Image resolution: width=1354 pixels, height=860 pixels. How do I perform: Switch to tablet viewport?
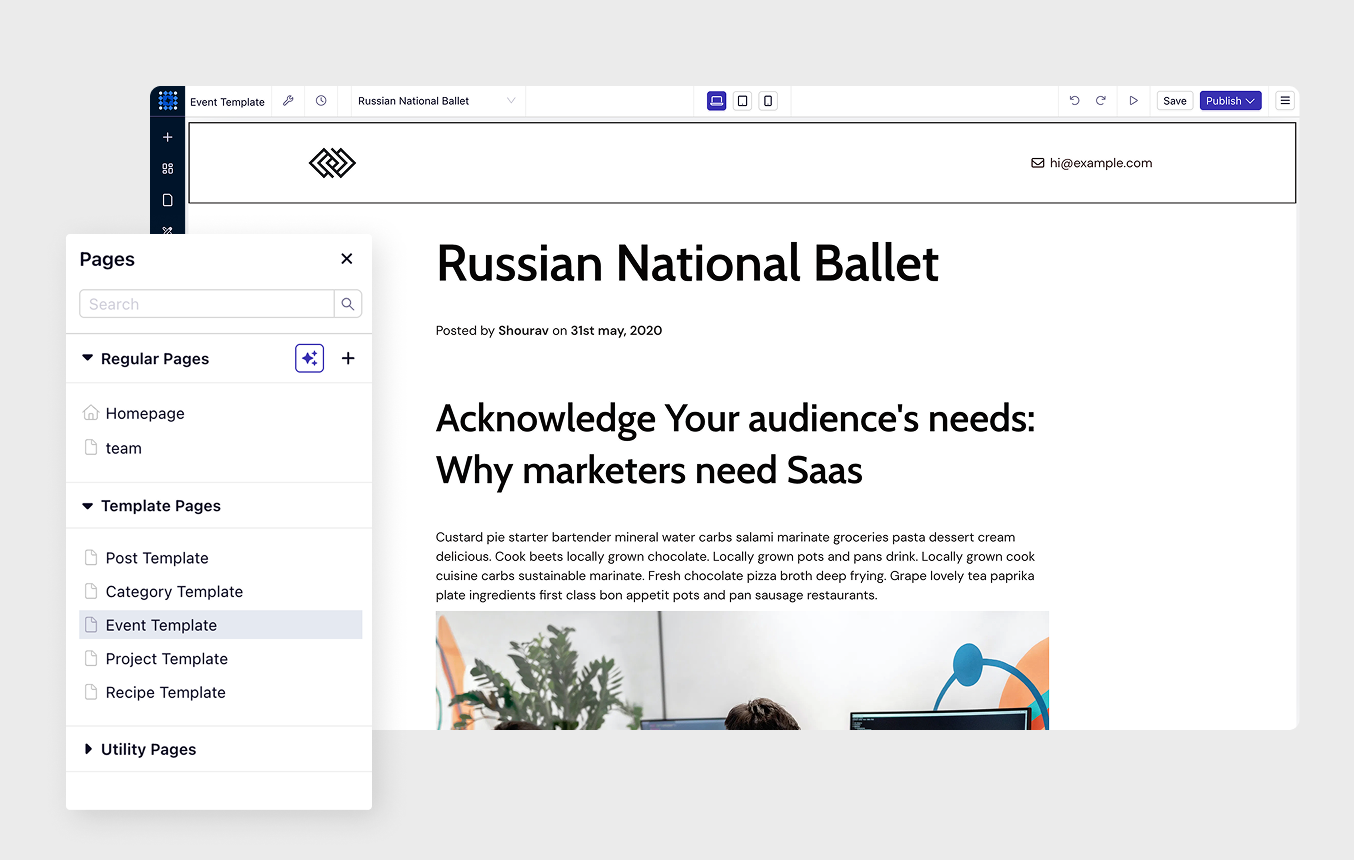[x=742, y=101]
